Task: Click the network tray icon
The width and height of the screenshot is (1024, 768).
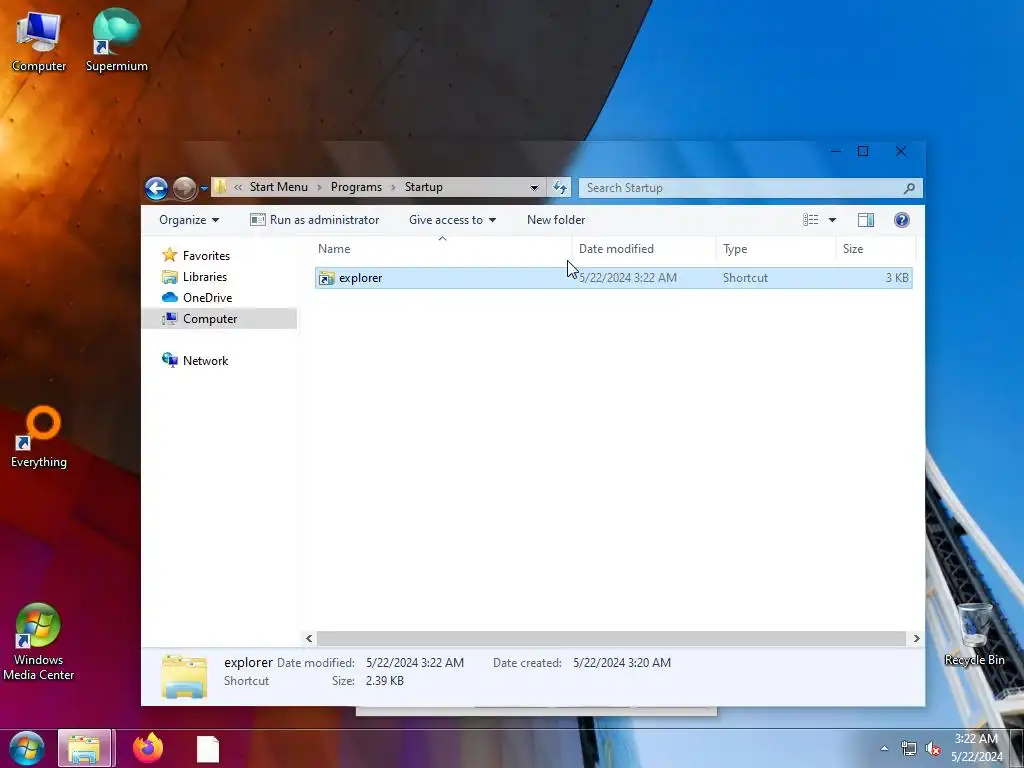Action: pyautogui.click(x=908, y=748)
